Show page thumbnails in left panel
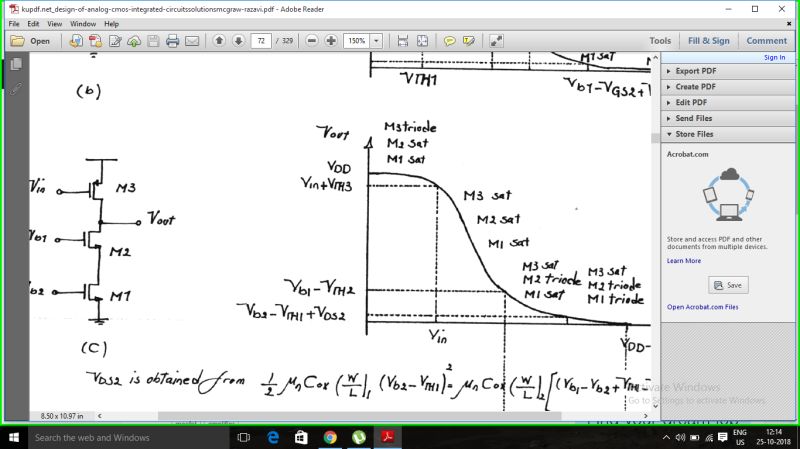The width and height of the screenshot is (800, 449). [x=16, y=64]
